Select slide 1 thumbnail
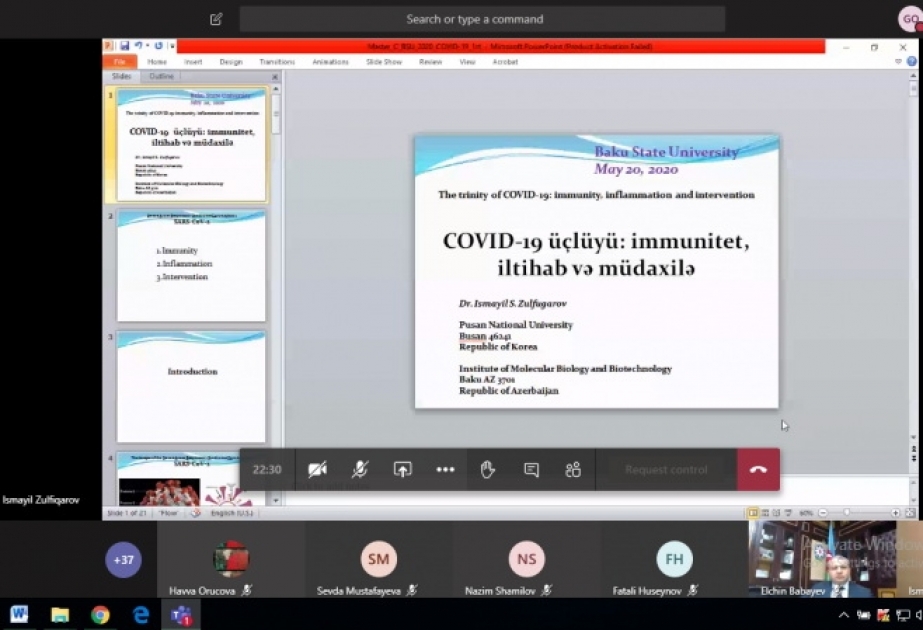The image size is (923, 630). coord(191,144)
